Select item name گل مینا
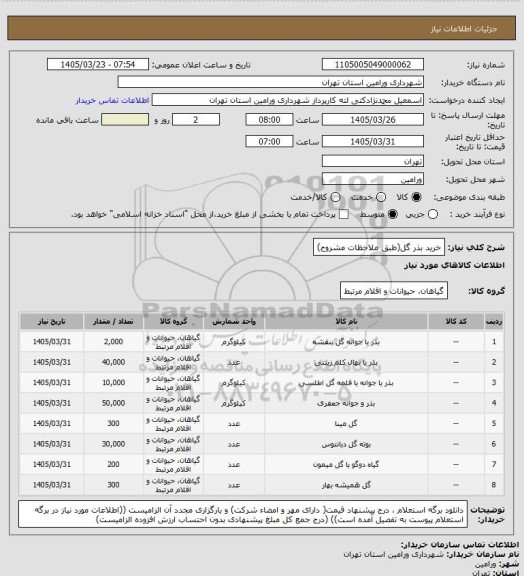 coord(346,424)
